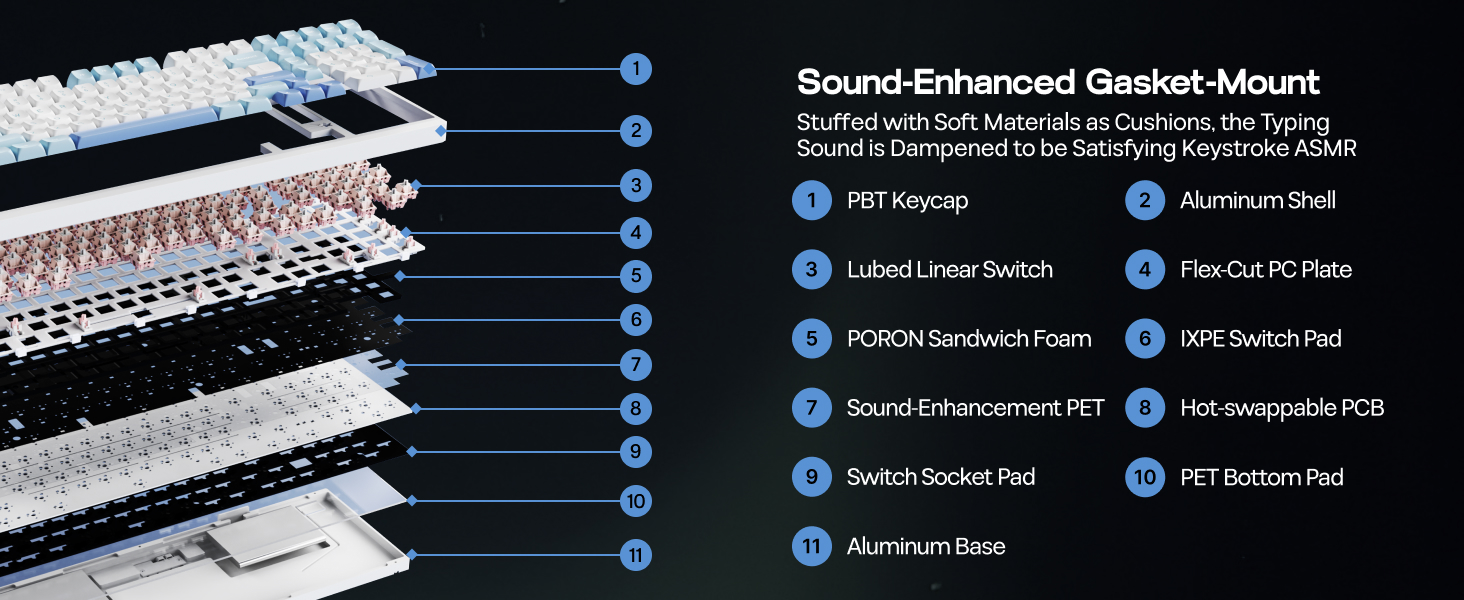
Task: Click the number 10 badge beside PET Bottom Pad
Action: click(1144, 477)
